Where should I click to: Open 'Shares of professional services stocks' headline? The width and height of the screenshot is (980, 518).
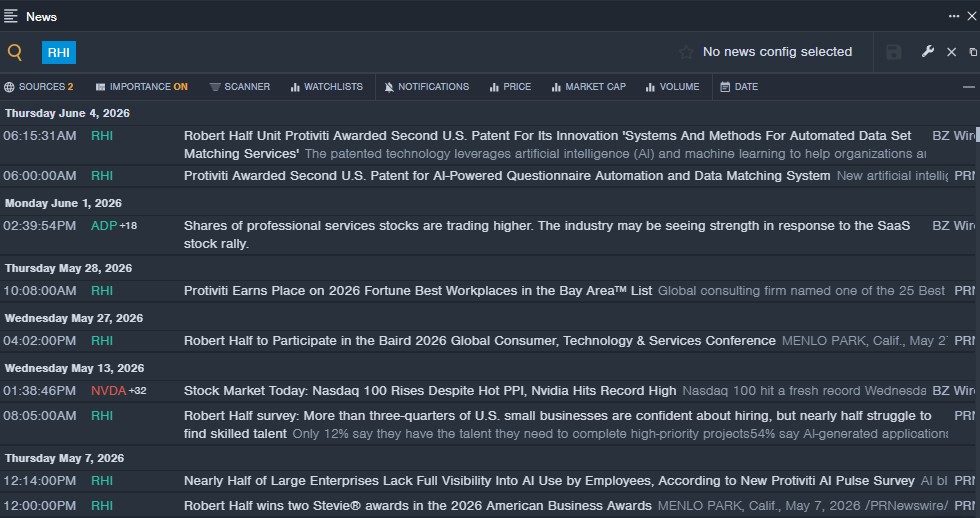pyautogui.click(x=547, y=234)
